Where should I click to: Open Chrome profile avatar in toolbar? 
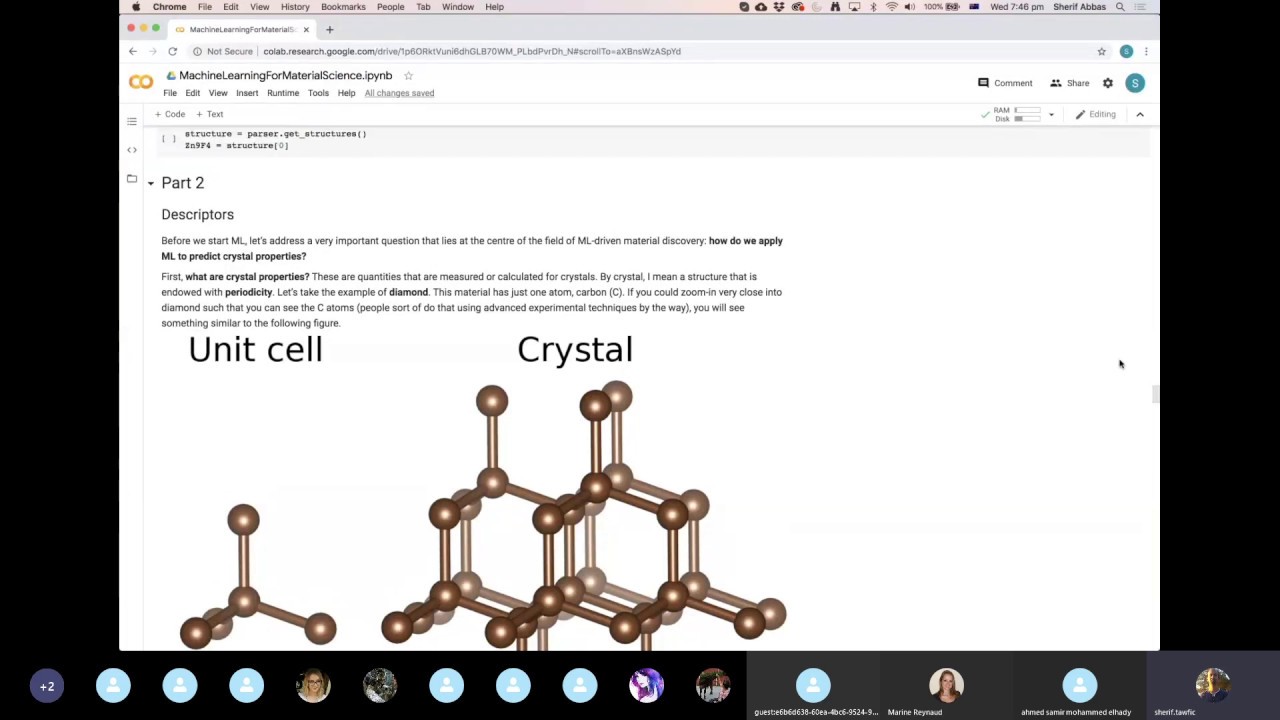[x=1126, y=51]
